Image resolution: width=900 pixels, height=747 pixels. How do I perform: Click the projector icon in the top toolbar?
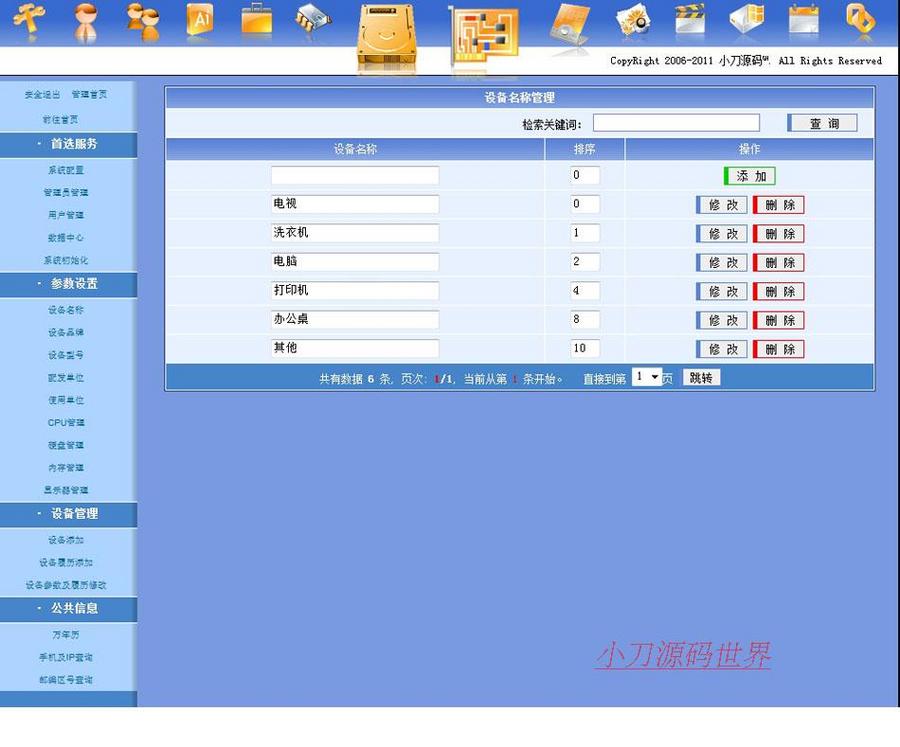tap(570, 22)
